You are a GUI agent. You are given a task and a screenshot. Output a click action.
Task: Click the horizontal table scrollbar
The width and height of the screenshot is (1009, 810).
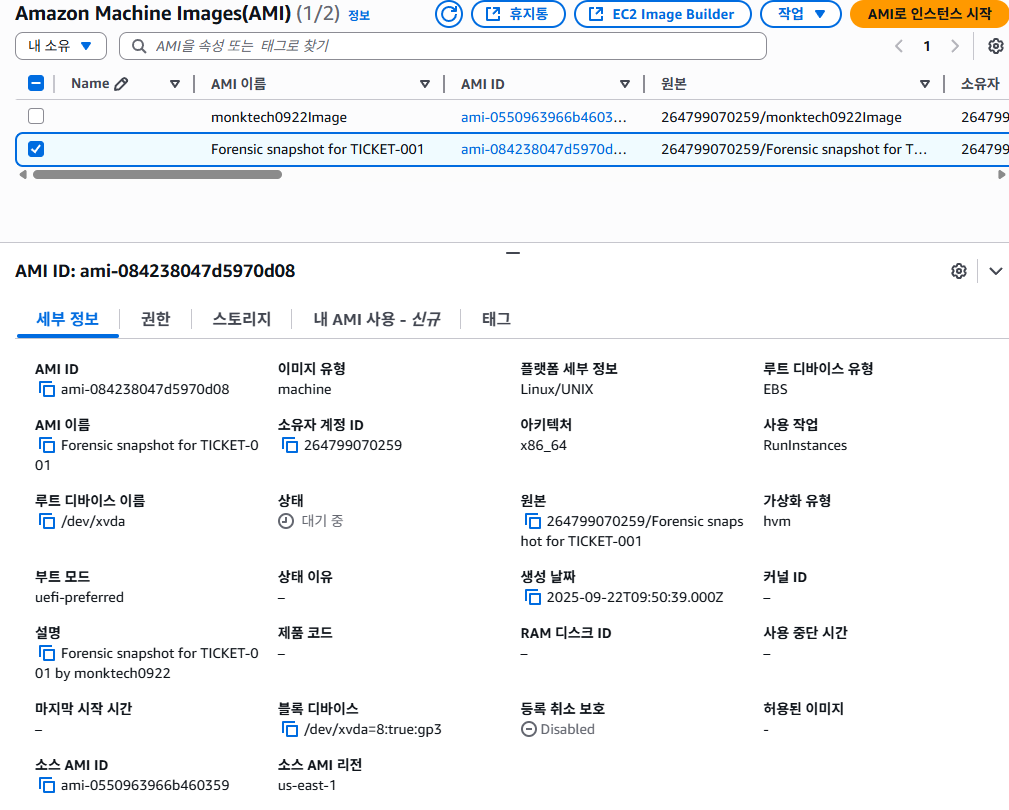pyautogui.click(x=157, y=174)
